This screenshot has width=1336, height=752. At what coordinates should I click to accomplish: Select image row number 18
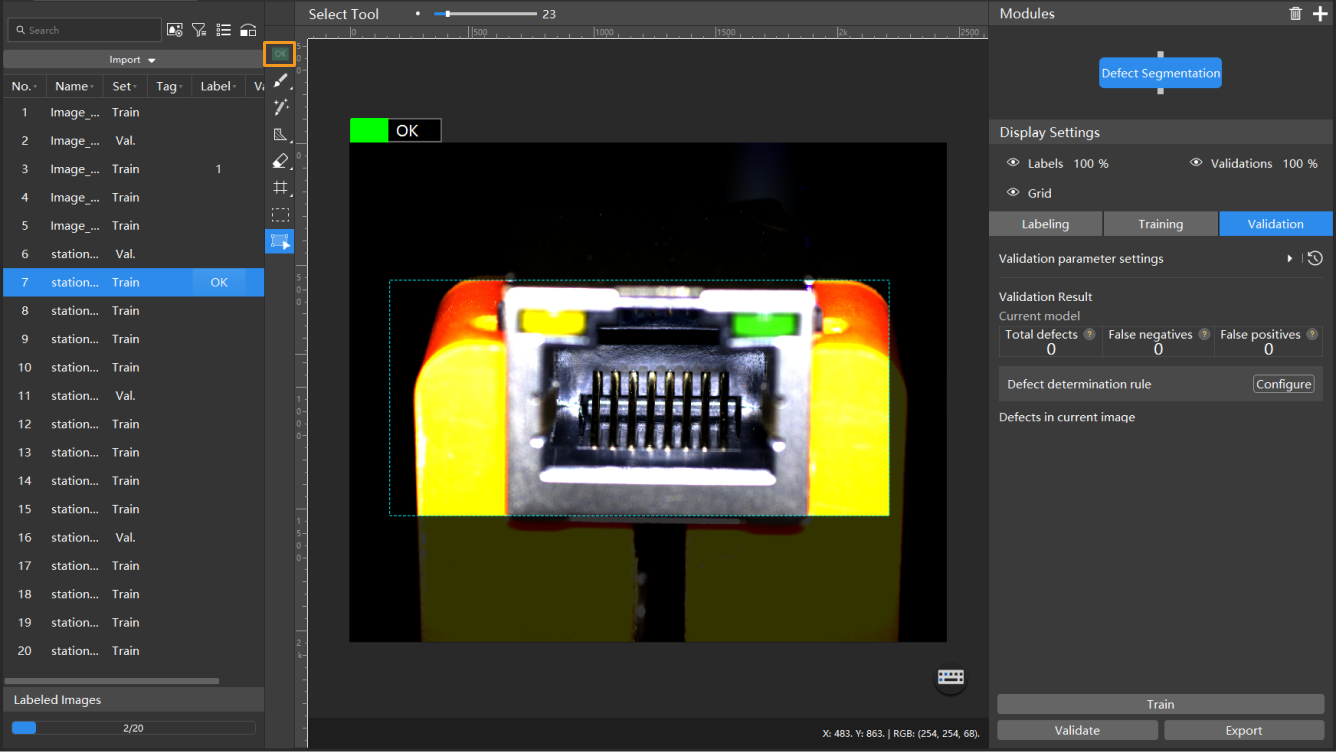133,594
